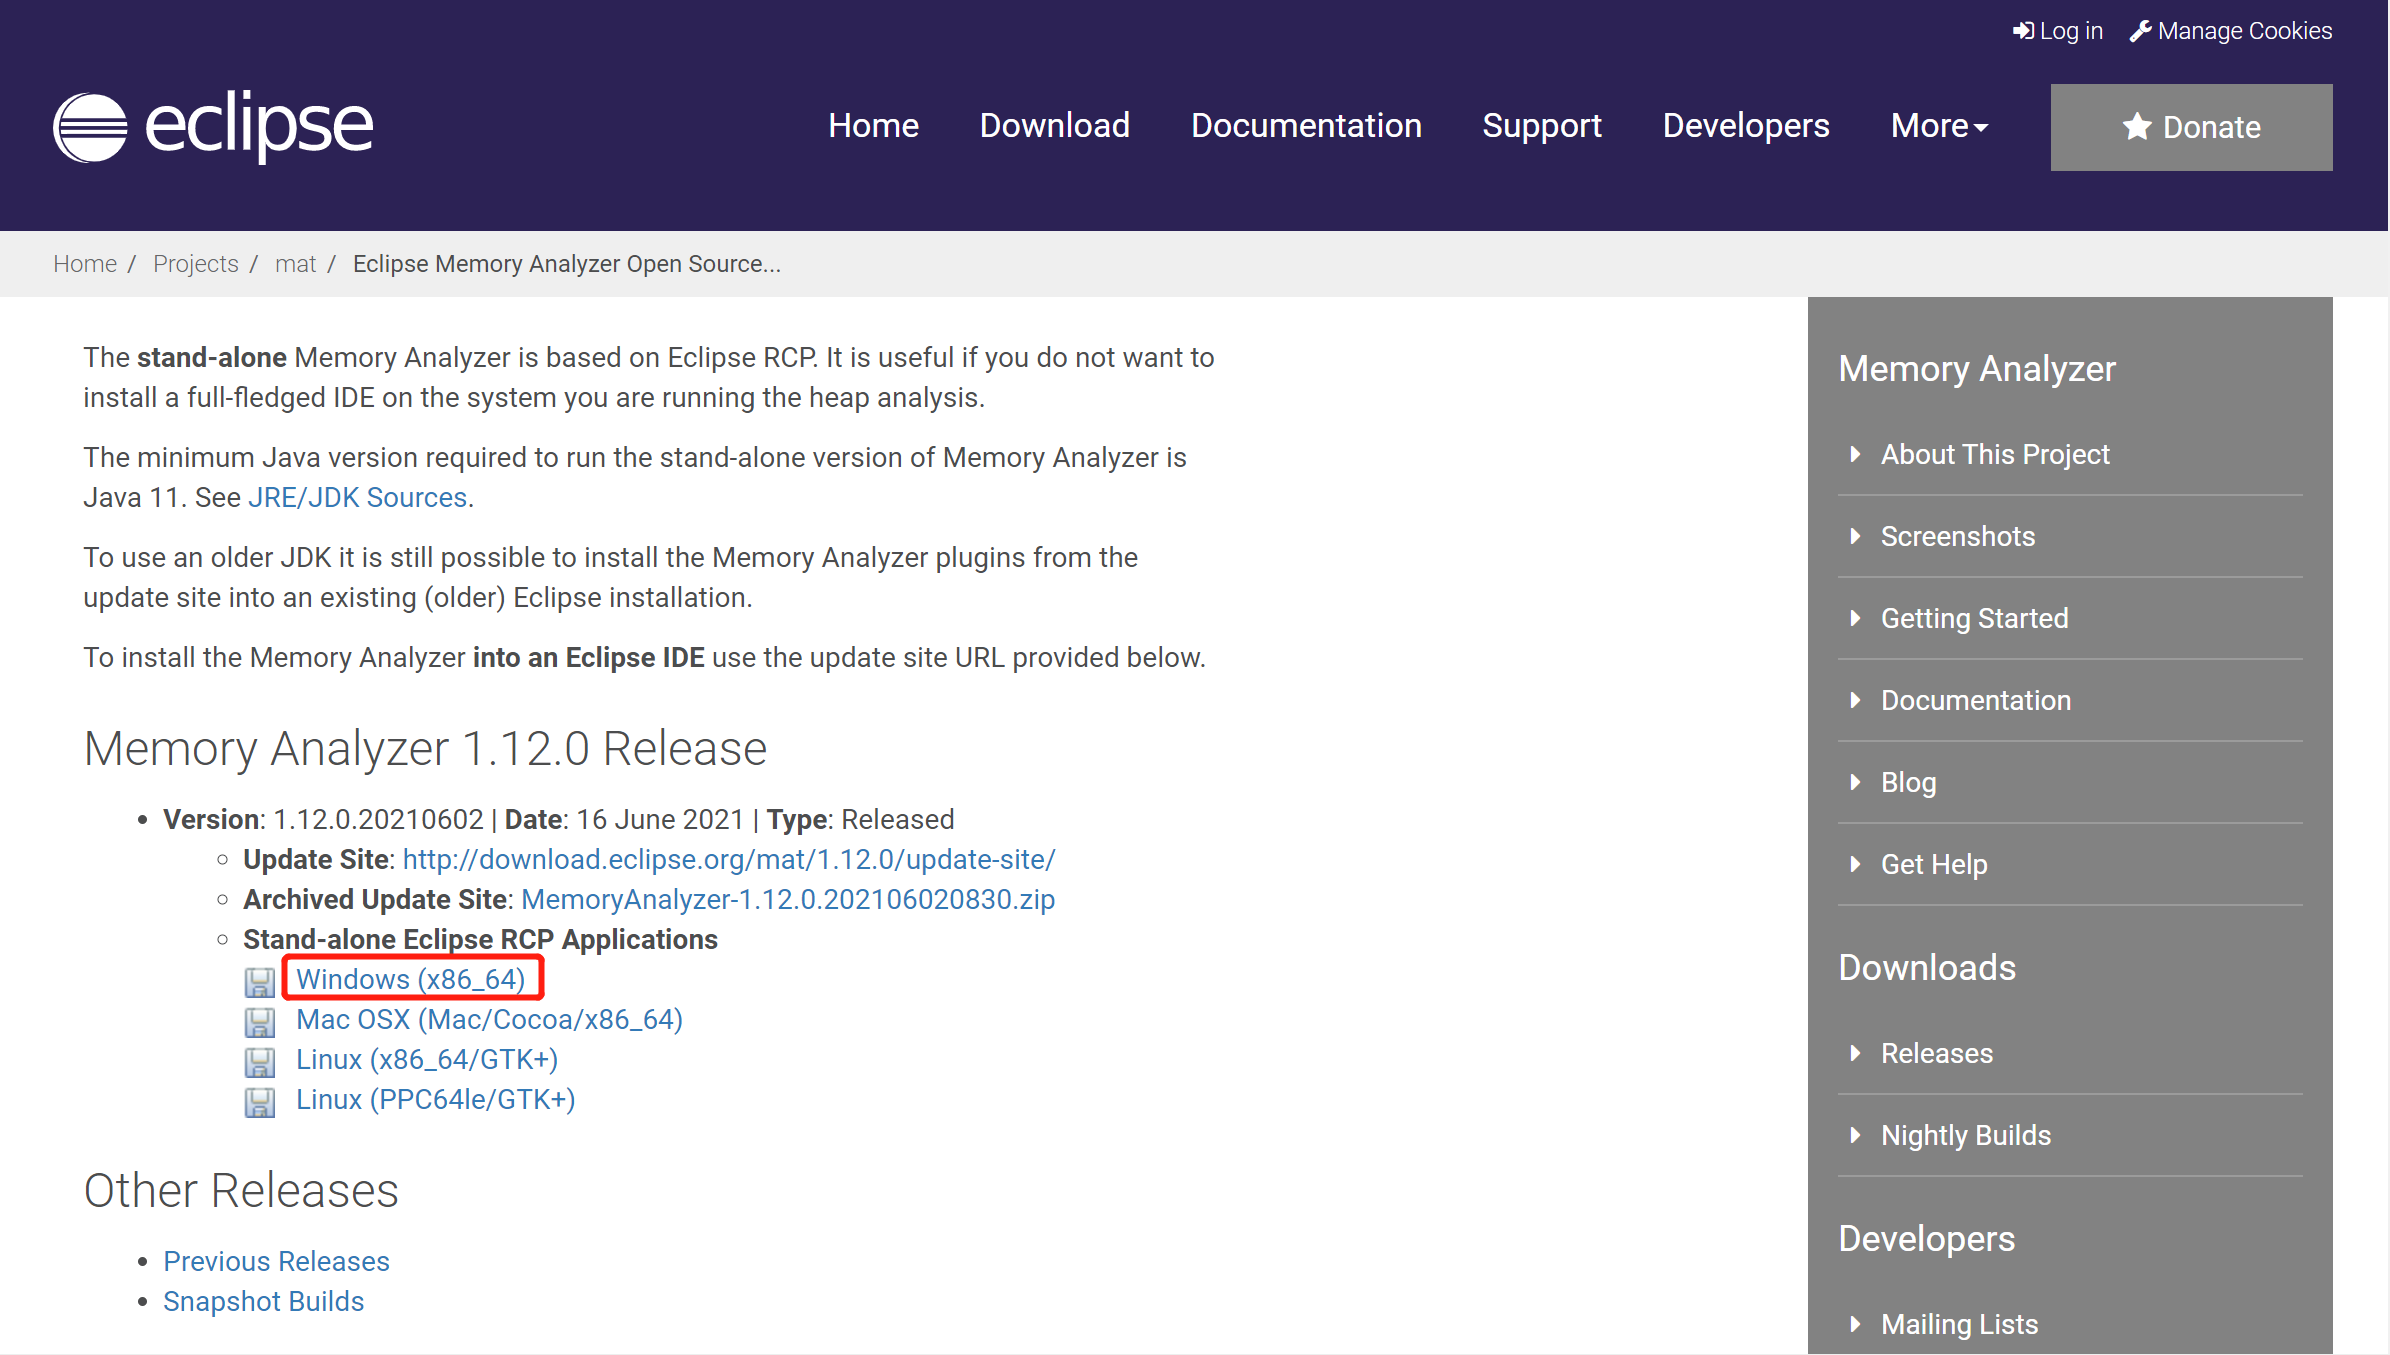Click the arrow beside About This Project

pyautogui.click(x=1856, y=454)
